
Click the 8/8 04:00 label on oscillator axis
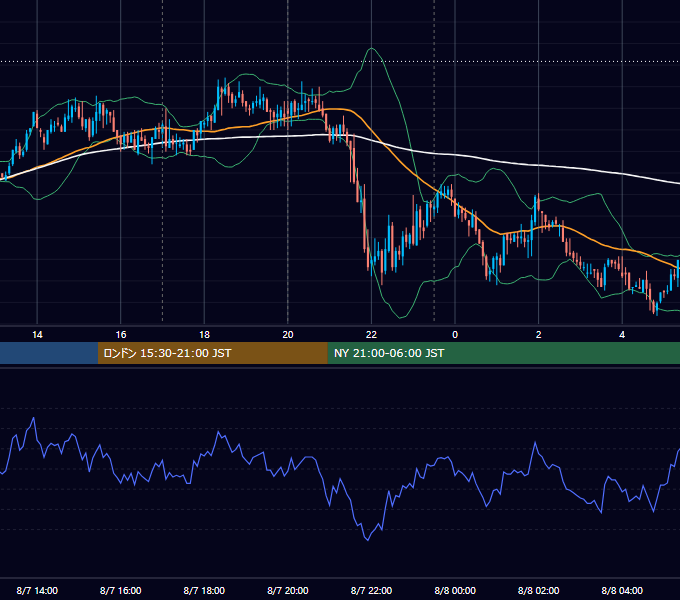(622, 590)
